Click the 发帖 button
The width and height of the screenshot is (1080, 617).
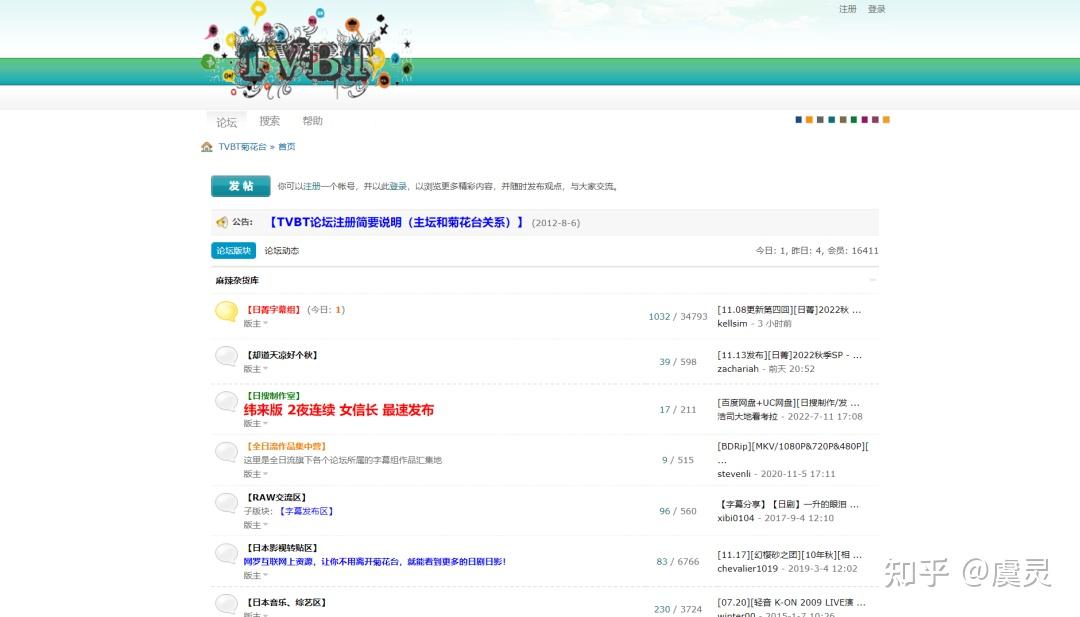pyautogui.click(x=240, y=186)
